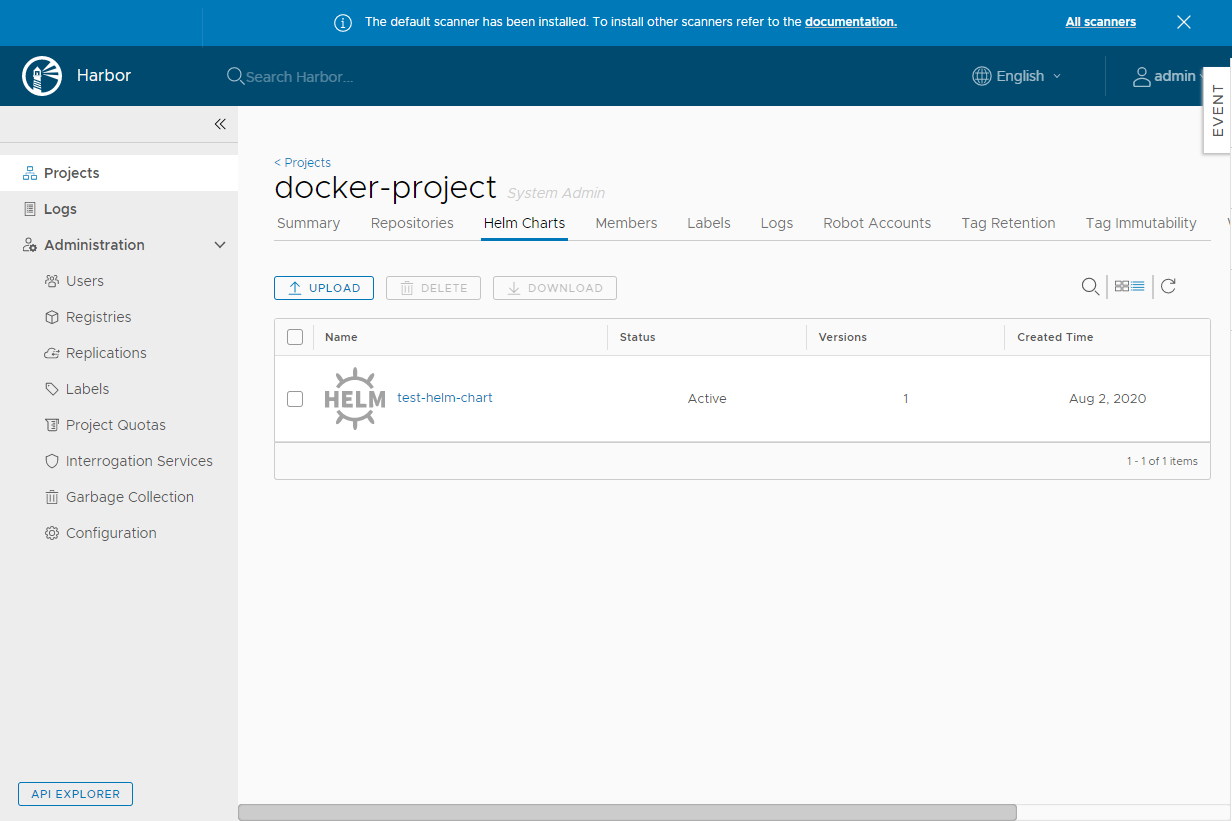Sort by the Versions column header
Screen dimensions: 1232x821
pyautogui.click(x=842, y=337)
